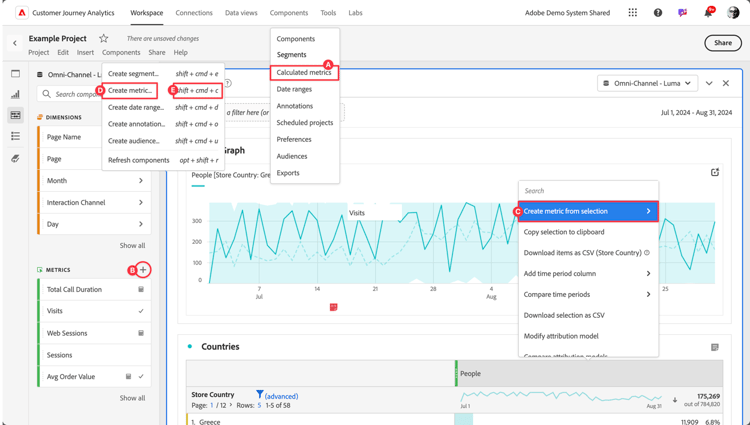Click calculator icon beside Total Call Duration
The width and height of the screenshot is (750, 425).
click(x=141, y=289)
